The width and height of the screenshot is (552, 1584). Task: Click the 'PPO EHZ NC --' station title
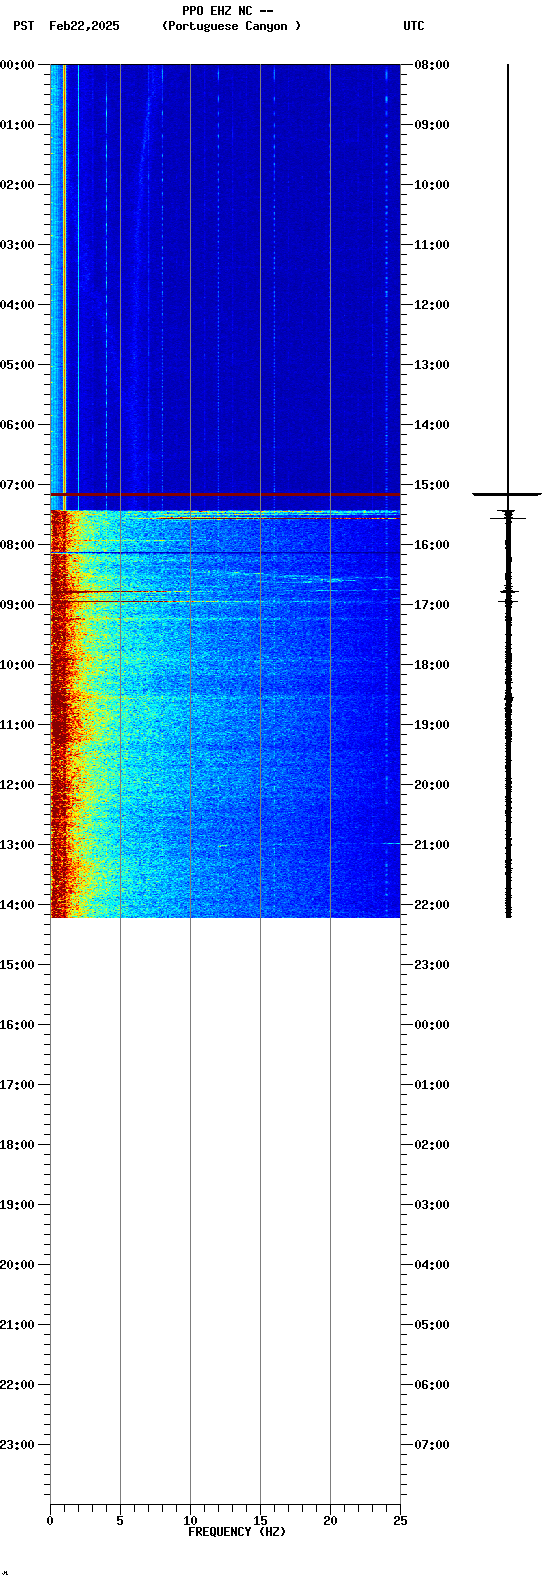point(228,11)
